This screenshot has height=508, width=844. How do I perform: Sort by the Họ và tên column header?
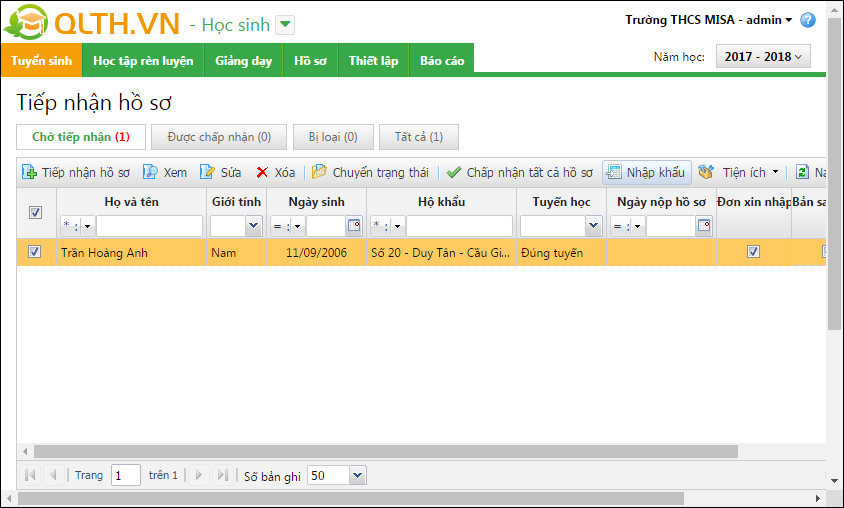(131, 202)
